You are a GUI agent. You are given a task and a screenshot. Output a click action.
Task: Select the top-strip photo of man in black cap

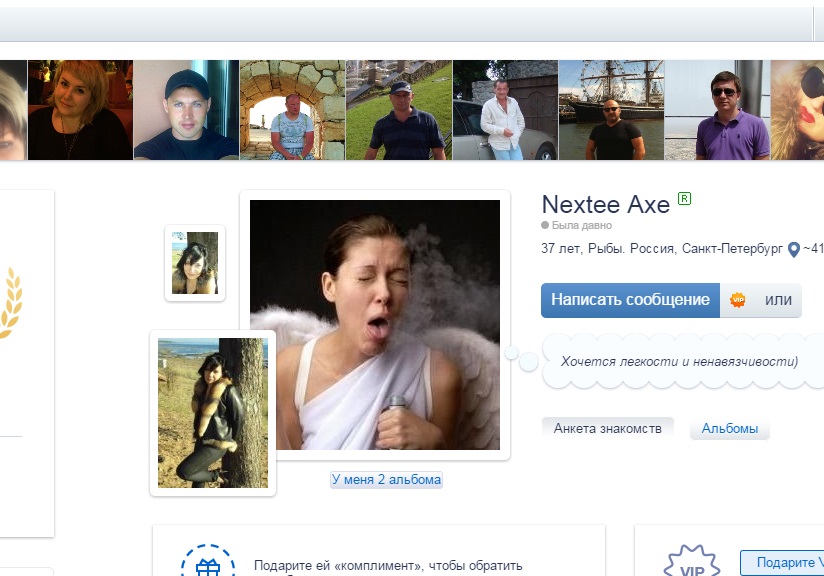tap(186, 110)
